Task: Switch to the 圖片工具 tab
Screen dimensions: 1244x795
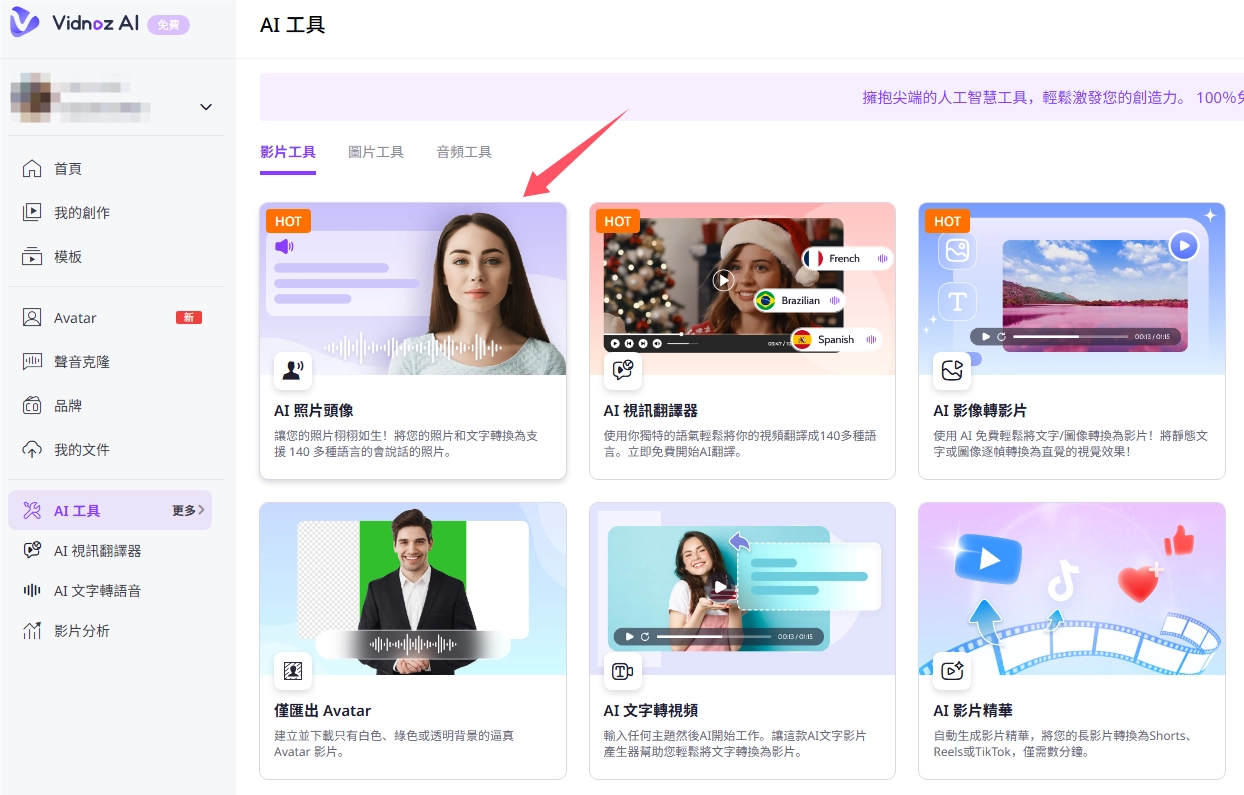Action: [376, 152]
